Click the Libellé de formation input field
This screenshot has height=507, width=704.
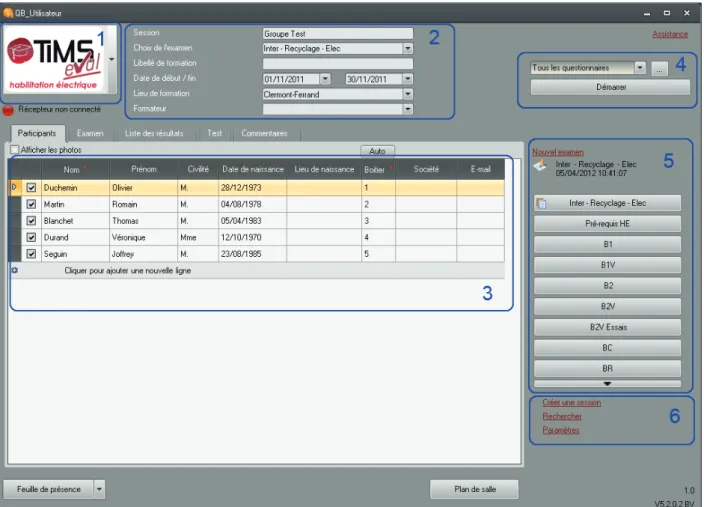coord(338,64)
